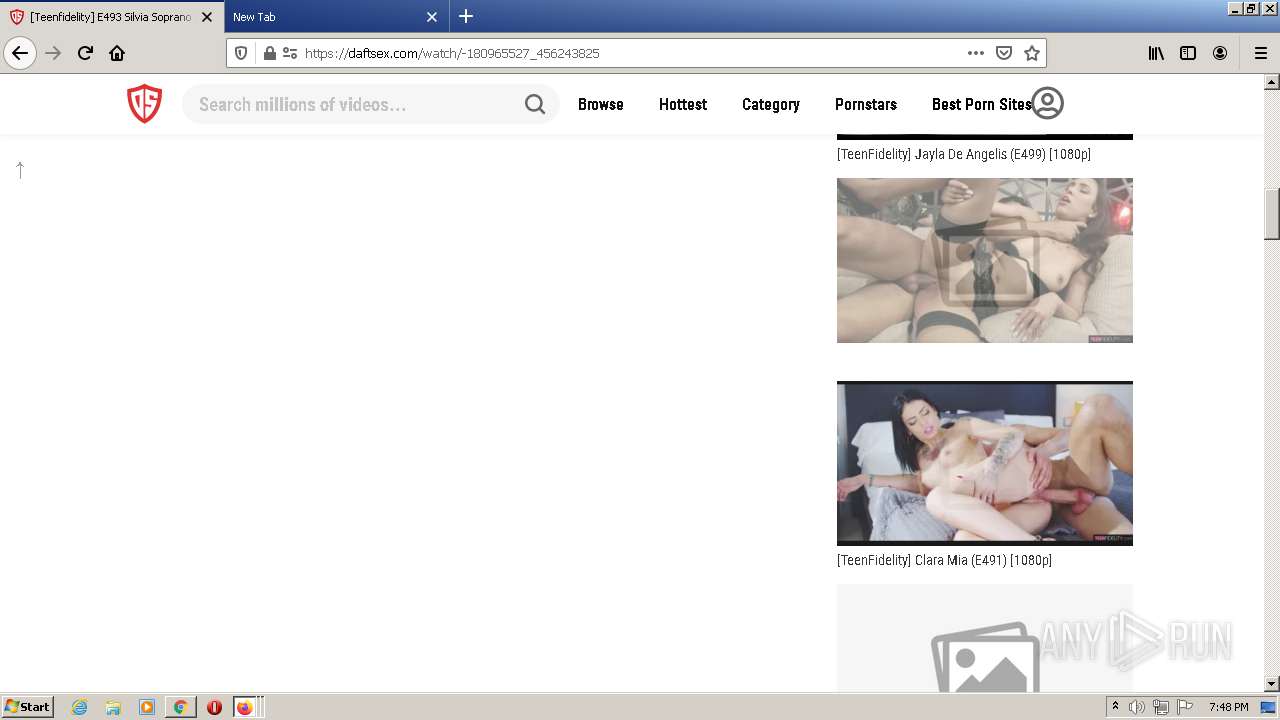Save page to Pocket

1004,53
